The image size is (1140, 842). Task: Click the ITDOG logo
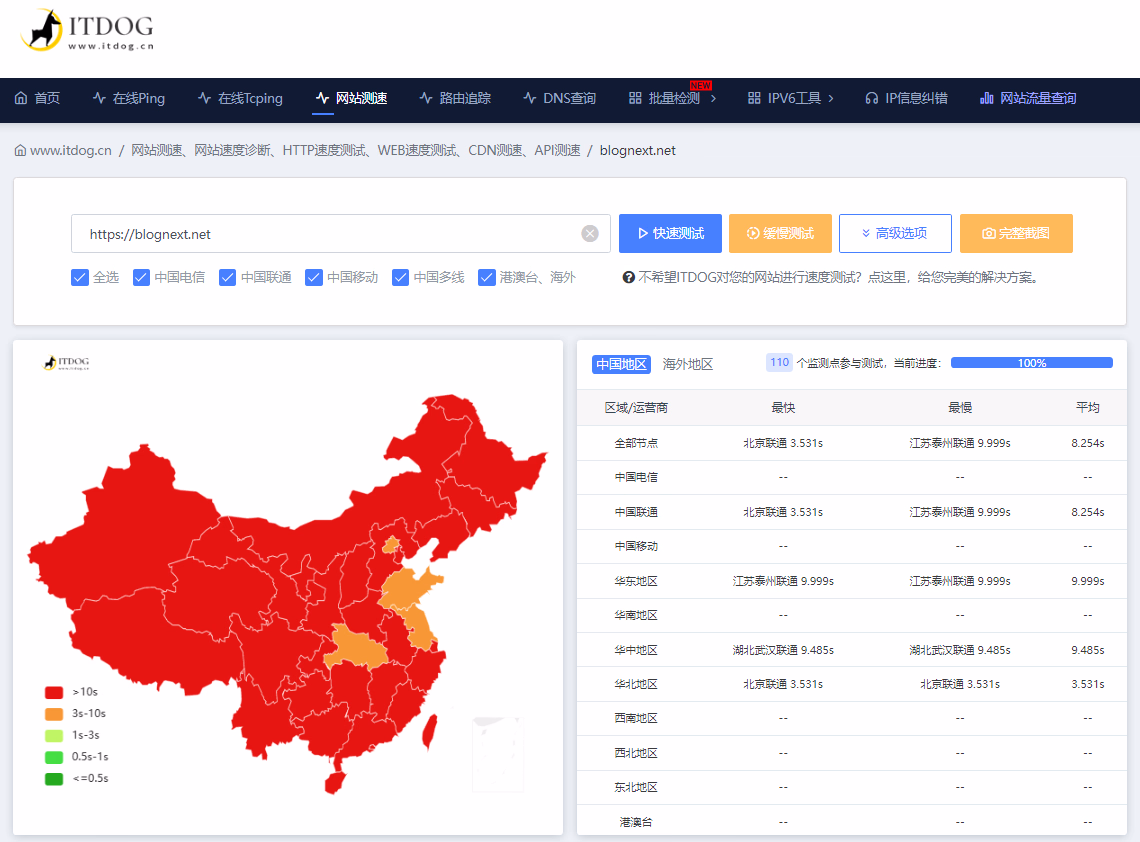[x=86, y=31]
